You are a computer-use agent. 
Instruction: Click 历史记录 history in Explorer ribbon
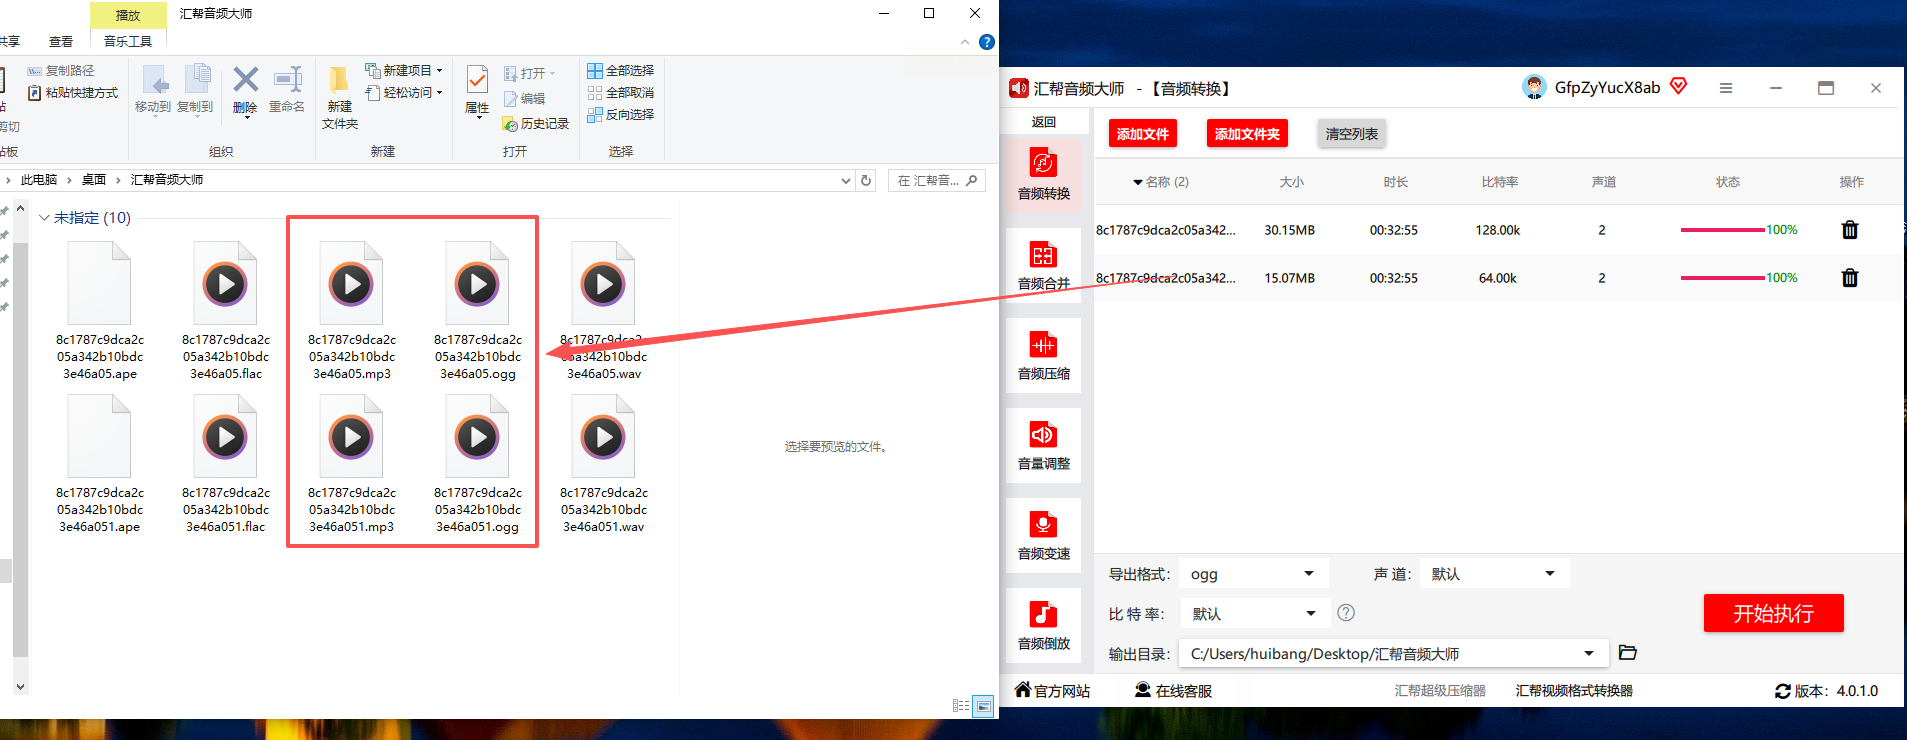536,124
